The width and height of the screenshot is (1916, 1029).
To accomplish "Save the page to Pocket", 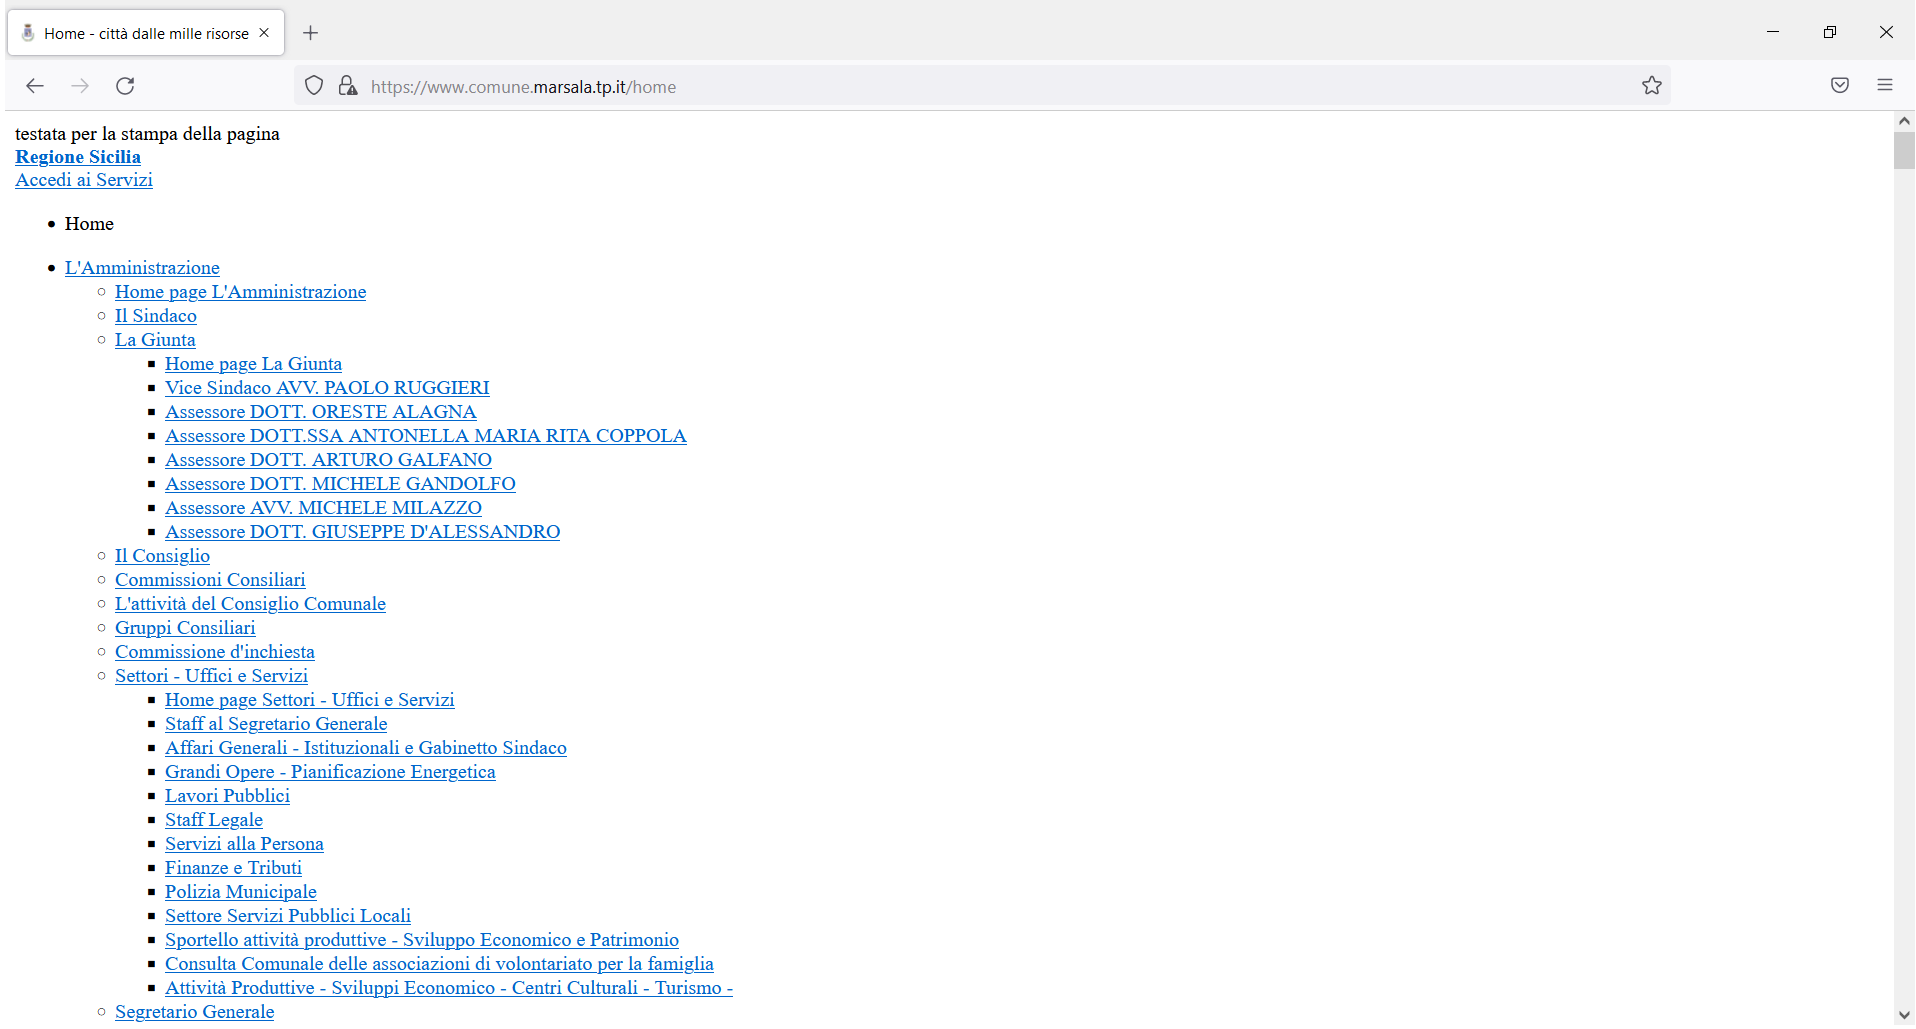I will click(1839, 85).
